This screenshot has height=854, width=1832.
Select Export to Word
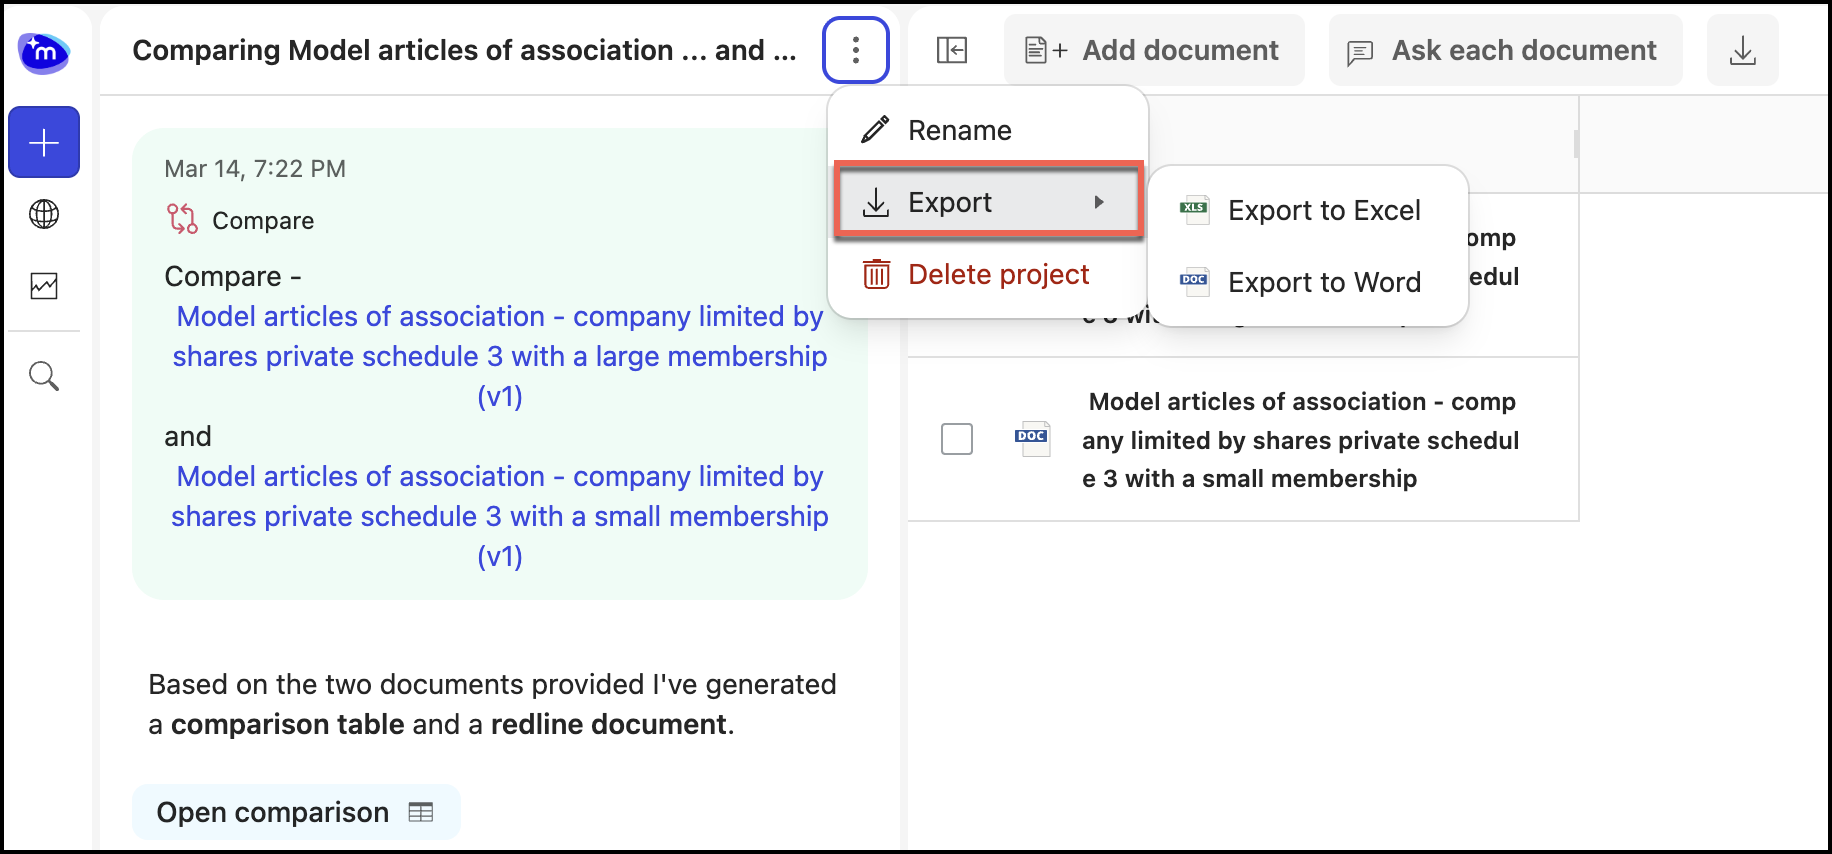click(1323, 282)
